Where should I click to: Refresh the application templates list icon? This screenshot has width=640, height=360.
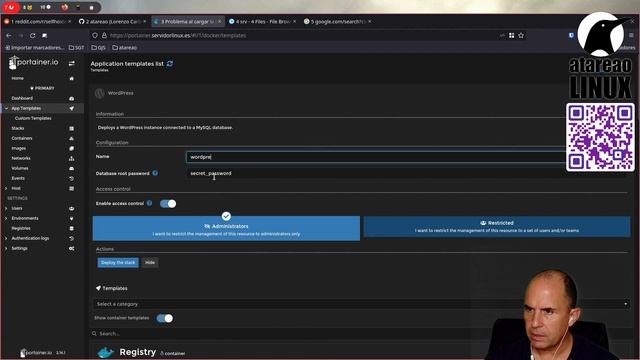(x=170, y=64)
